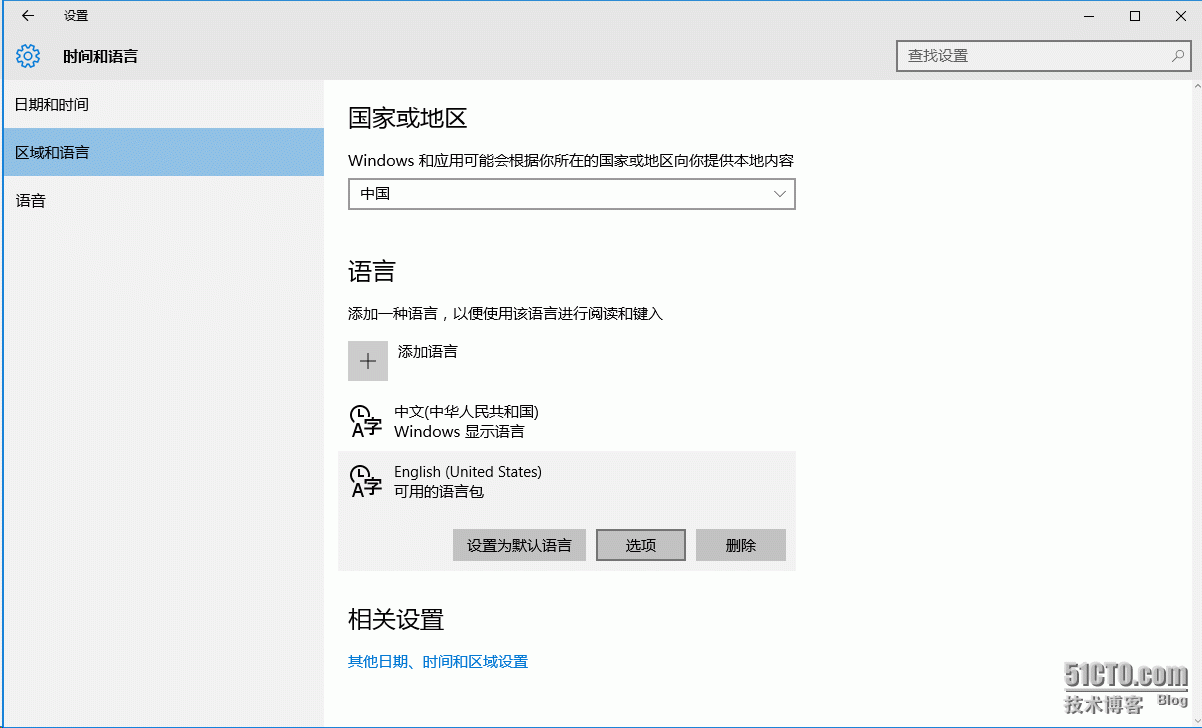The image size is (1202, 728).
Task: Click 设置为默认语言 button
Action: 519,545
